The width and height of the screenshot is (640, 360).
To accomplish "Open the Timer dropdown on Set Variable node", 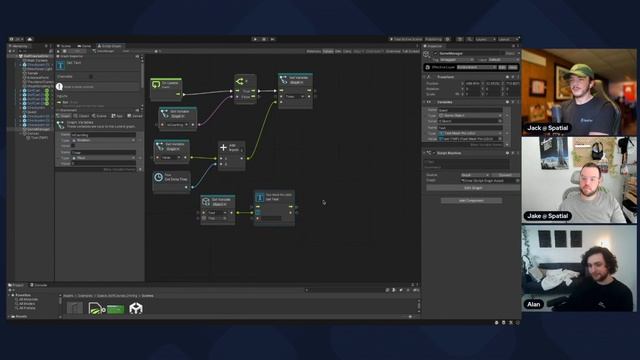I will click(295, 96).
